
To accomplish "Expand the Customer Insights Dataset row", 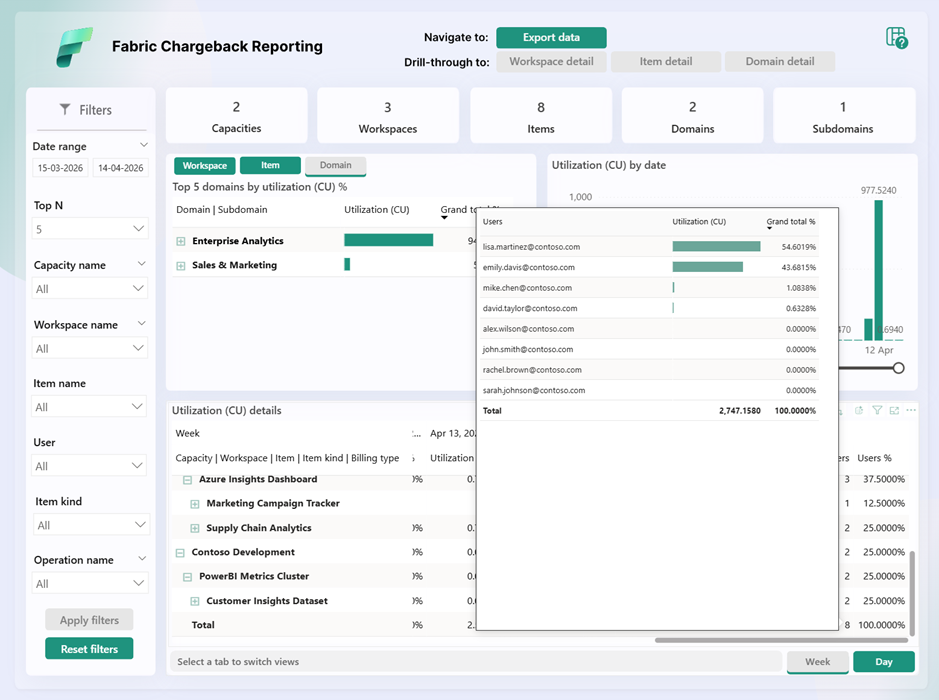I will click(195, 601).
